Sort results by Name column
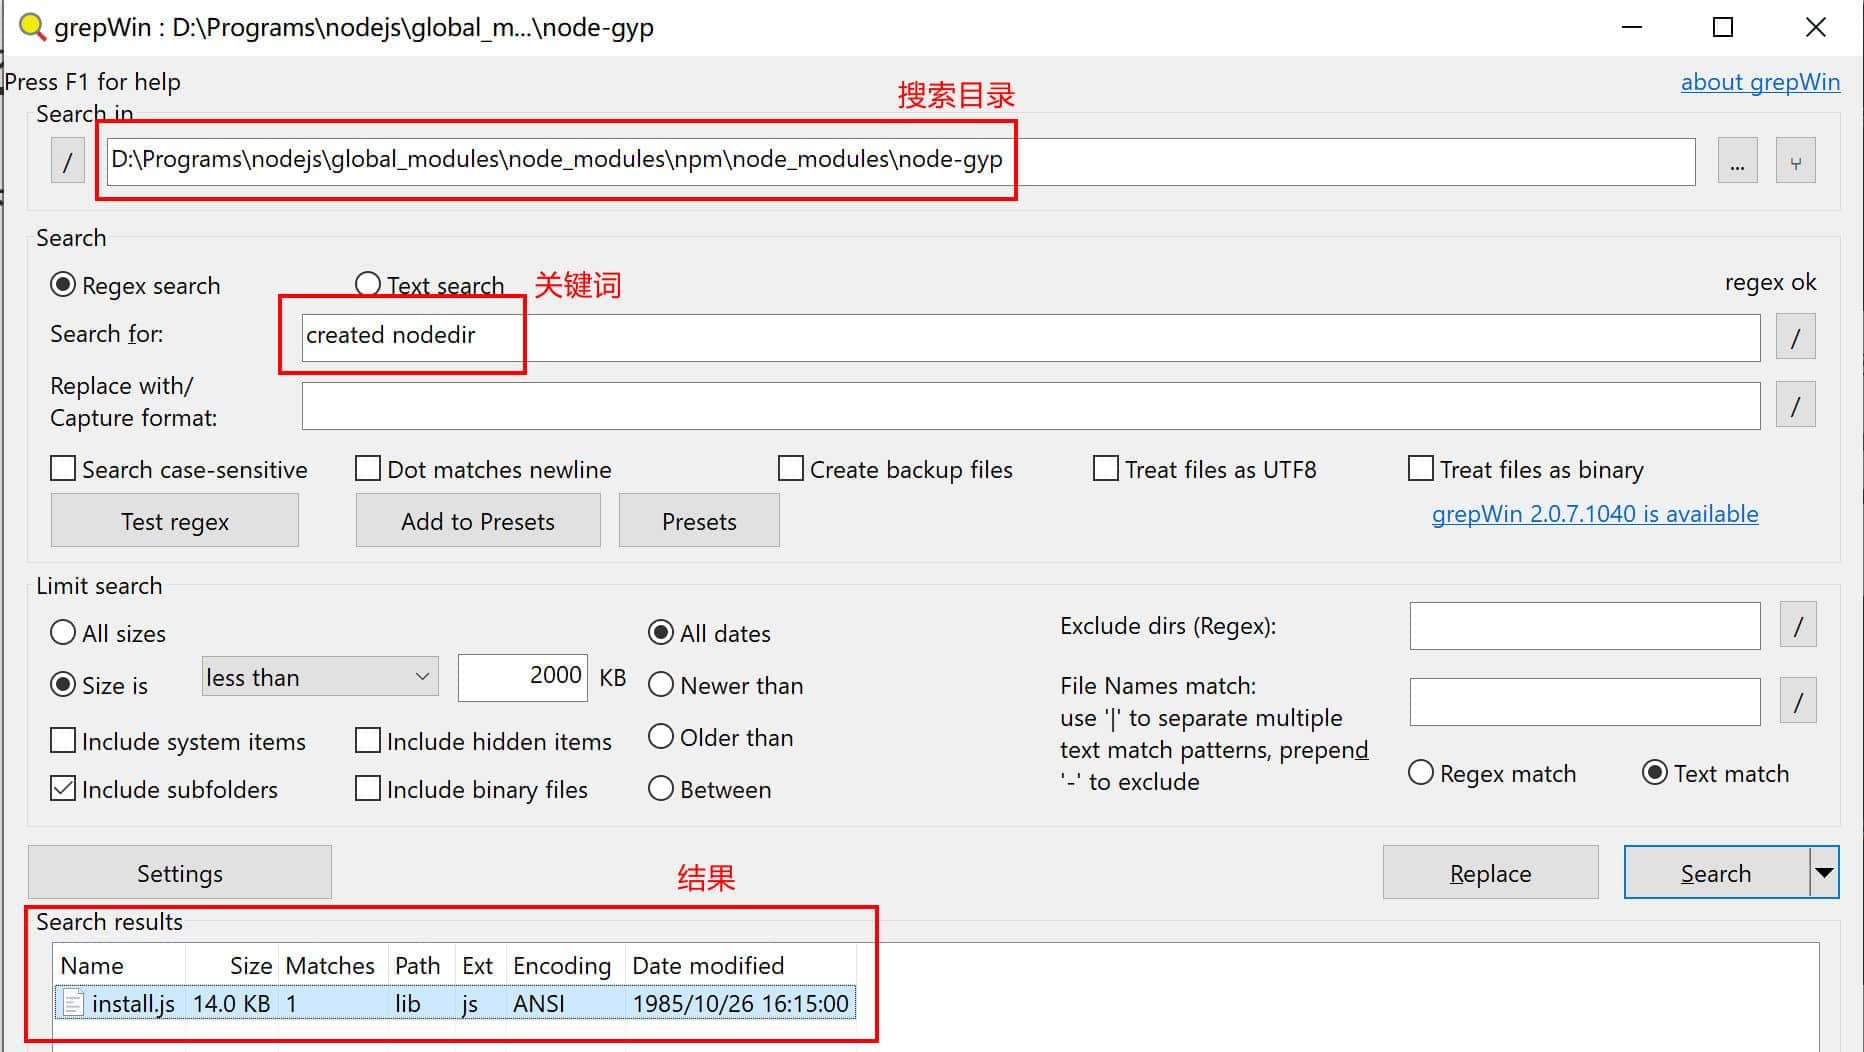The height and width of the screenshot is (1052, 1864). tap(118, 965)
